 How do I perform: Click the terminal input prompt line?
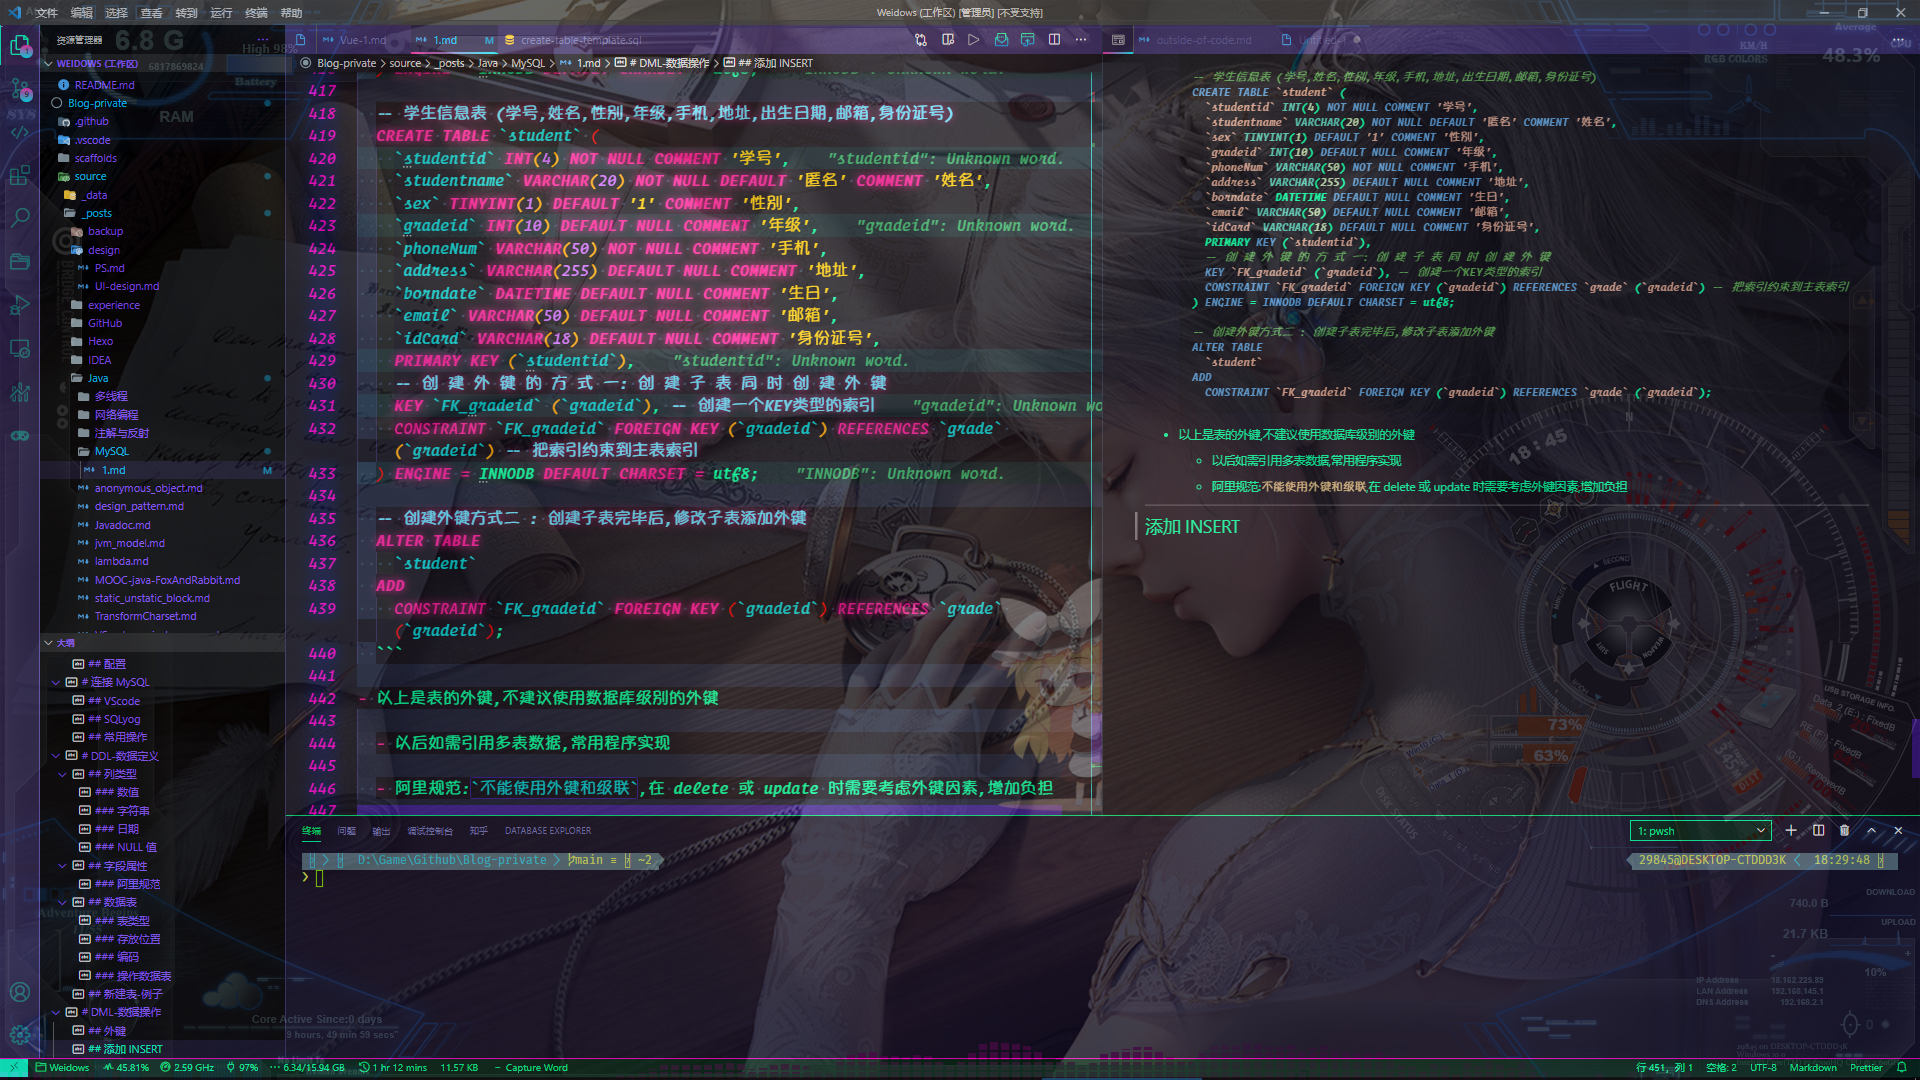pos(320,878)
